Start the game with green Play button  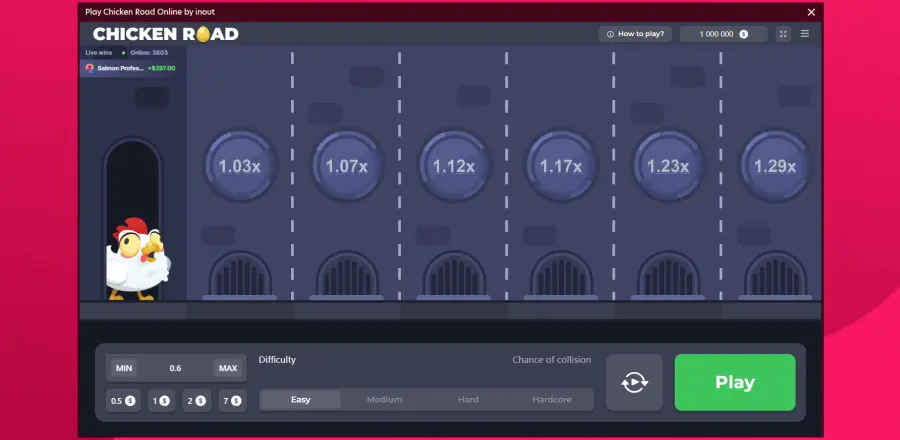click(735, 382)
